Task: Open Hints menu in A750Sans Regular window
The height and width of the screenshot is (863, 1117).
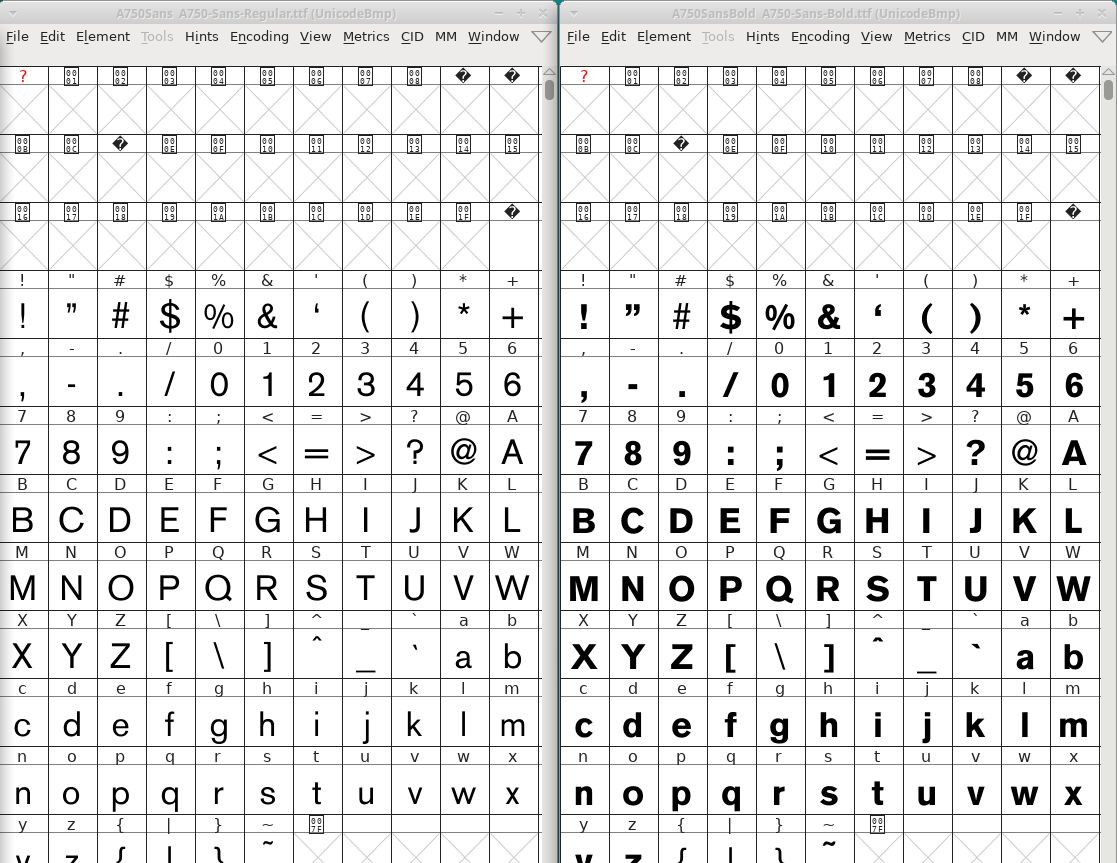Action: pos(202,36)
